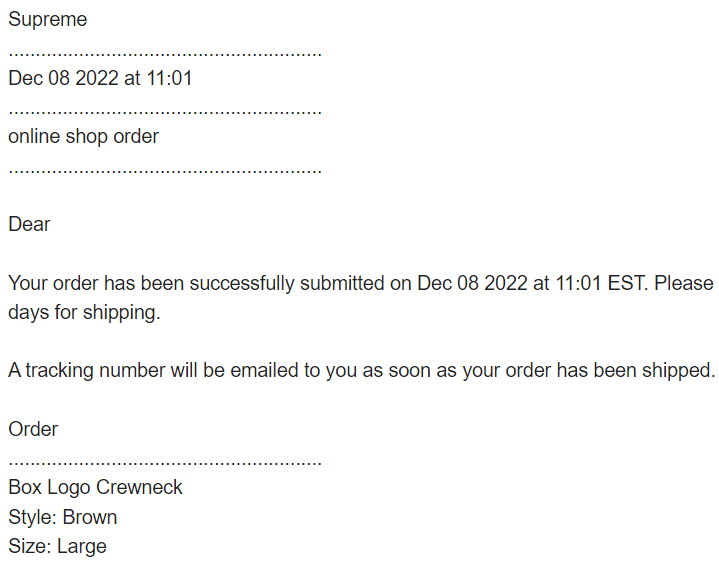Click the 'Size: Large' line

click(57, 546)
